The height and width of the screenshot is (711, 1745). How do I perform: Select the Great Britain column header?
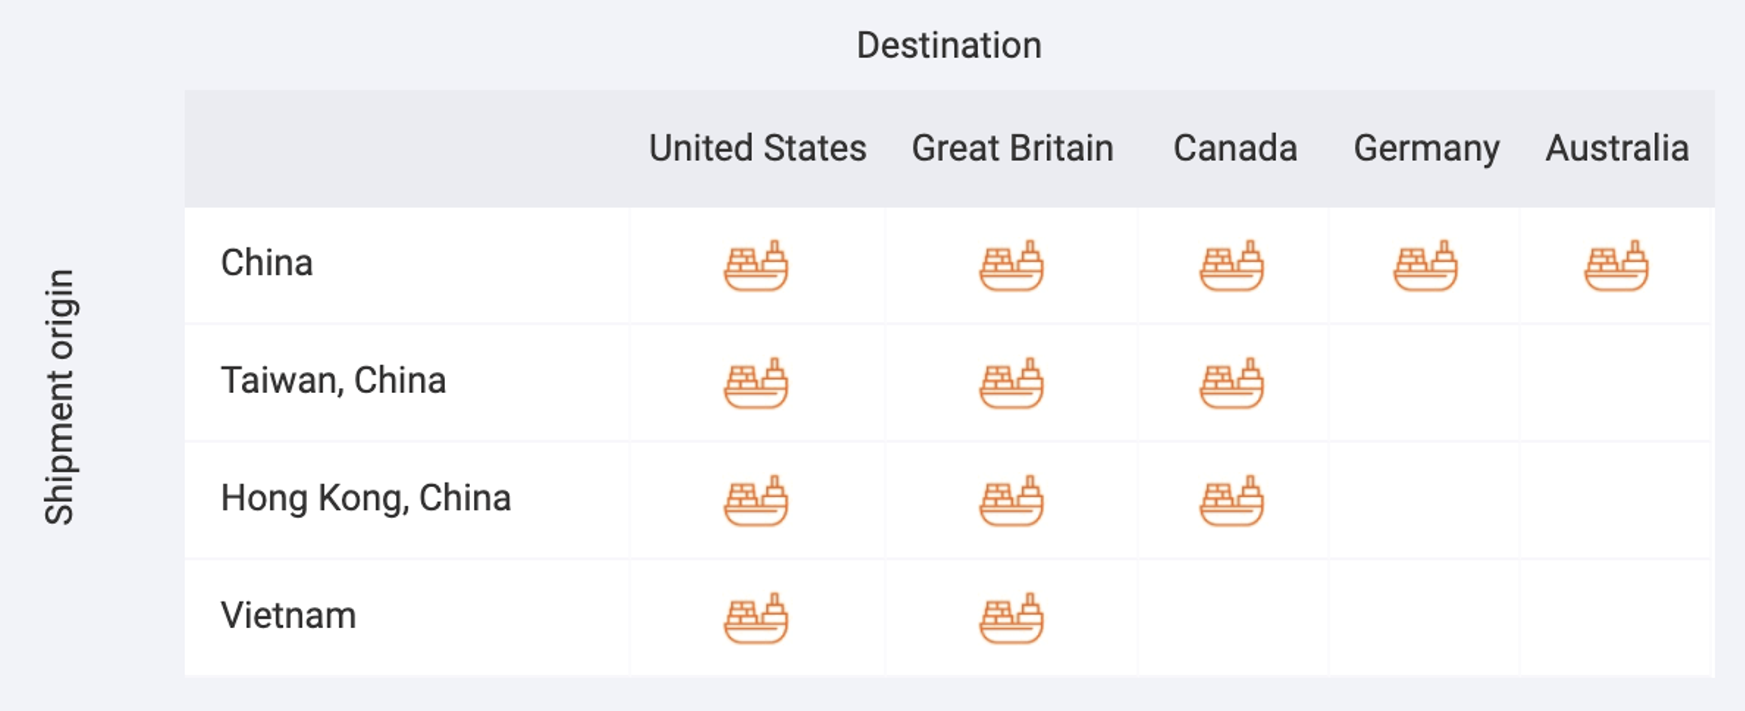point(1012,148)
